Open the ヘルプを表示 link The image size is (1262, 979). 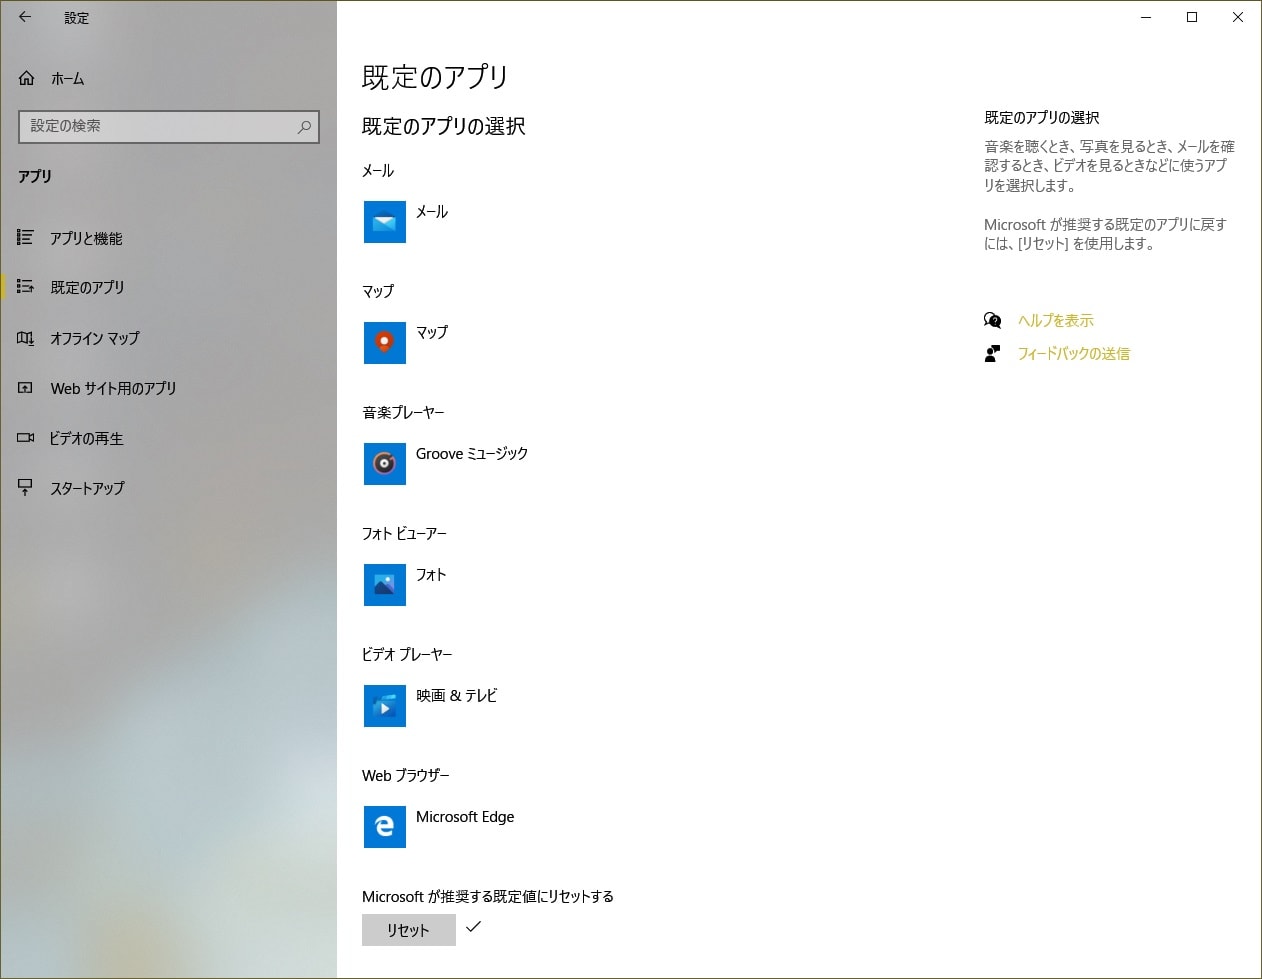click(1056, 320)
